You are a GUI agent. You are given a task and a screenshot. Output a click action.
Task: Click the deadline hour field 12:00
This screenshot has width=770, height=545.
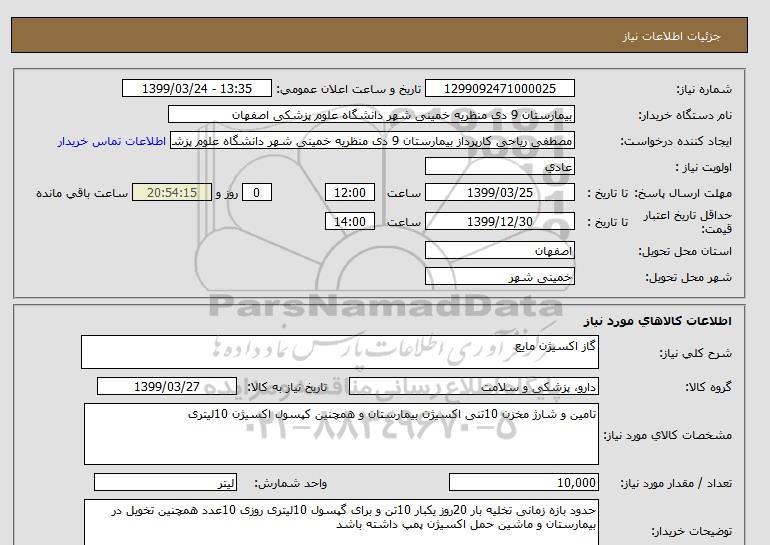(350, 192)
